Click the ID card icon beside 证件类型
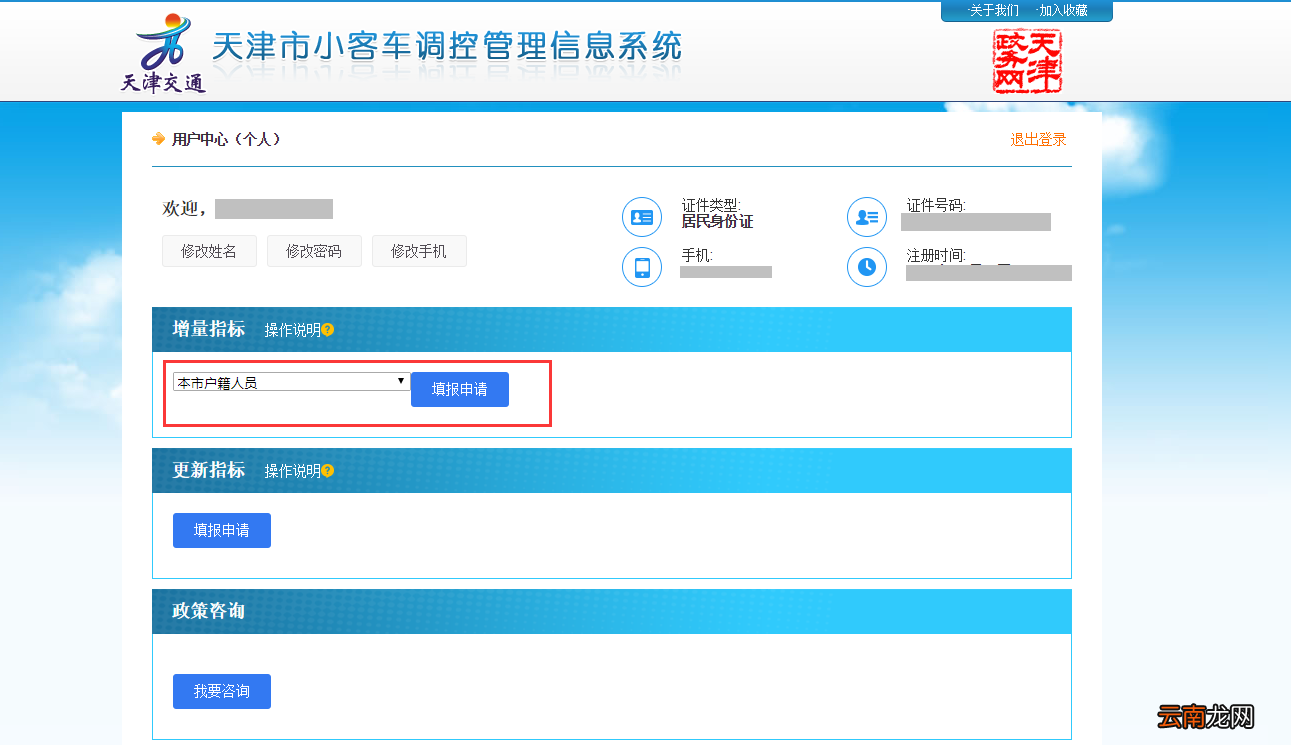The image size is (1291, 745). [641, 216]
